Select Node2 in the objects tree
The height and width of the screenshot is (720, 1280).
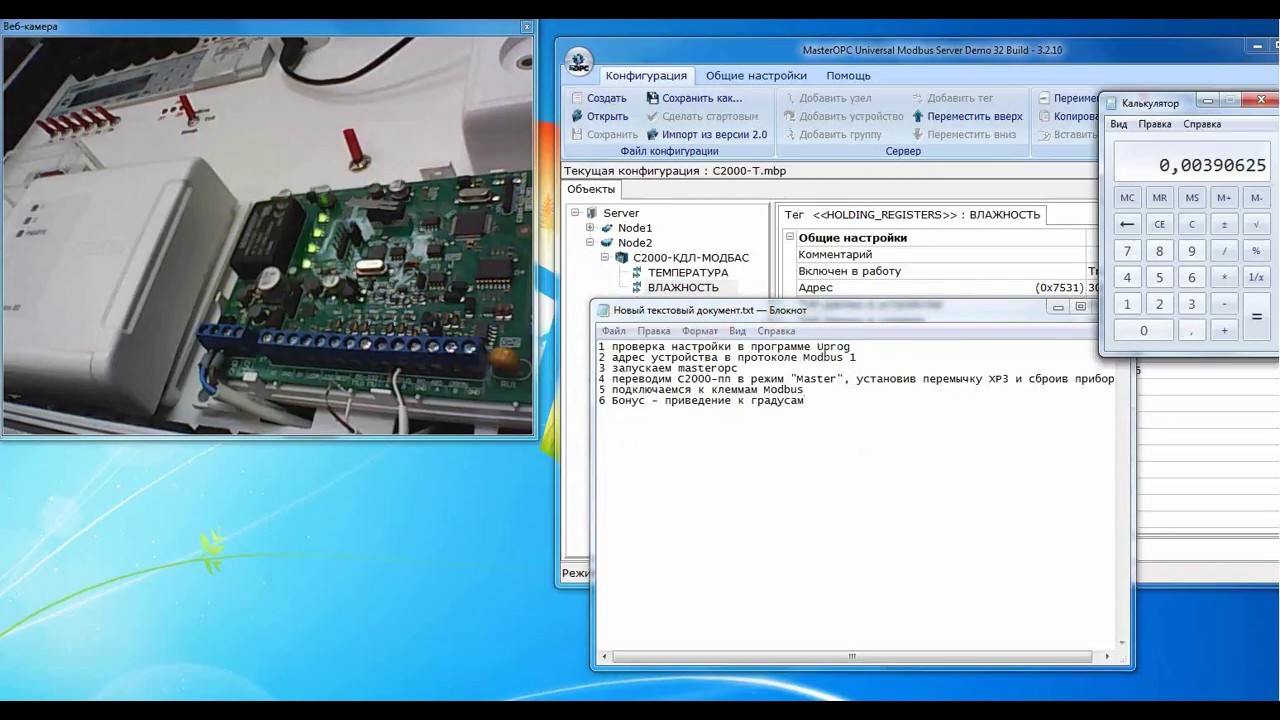tap(634, 243)
